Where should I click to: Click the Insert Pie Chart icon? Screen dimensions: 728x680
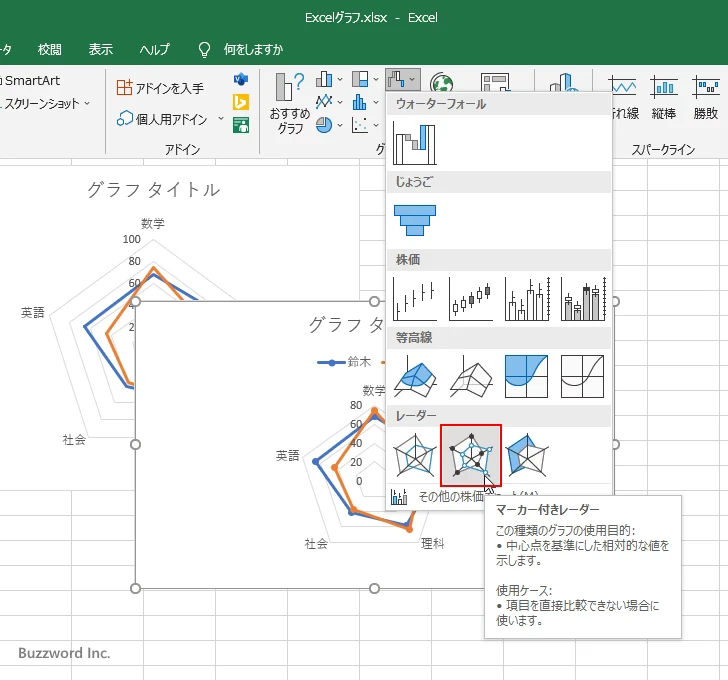coord(324,124)
